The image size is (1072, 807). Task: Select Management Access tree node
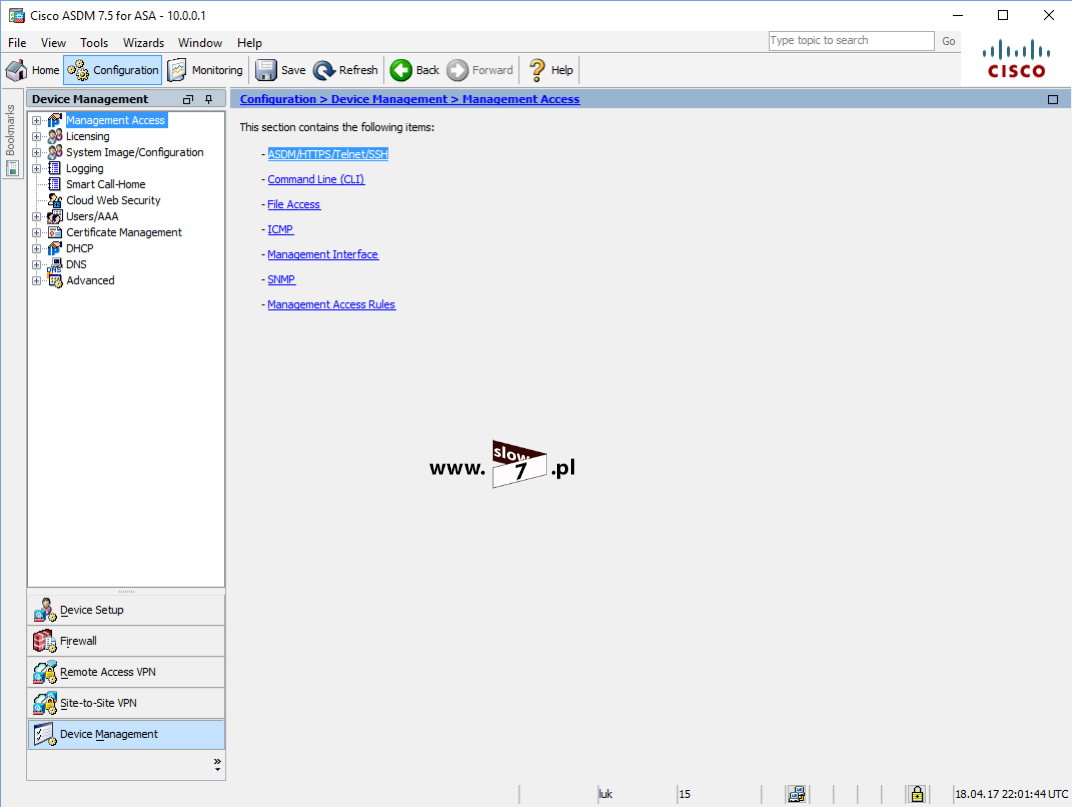115,120
